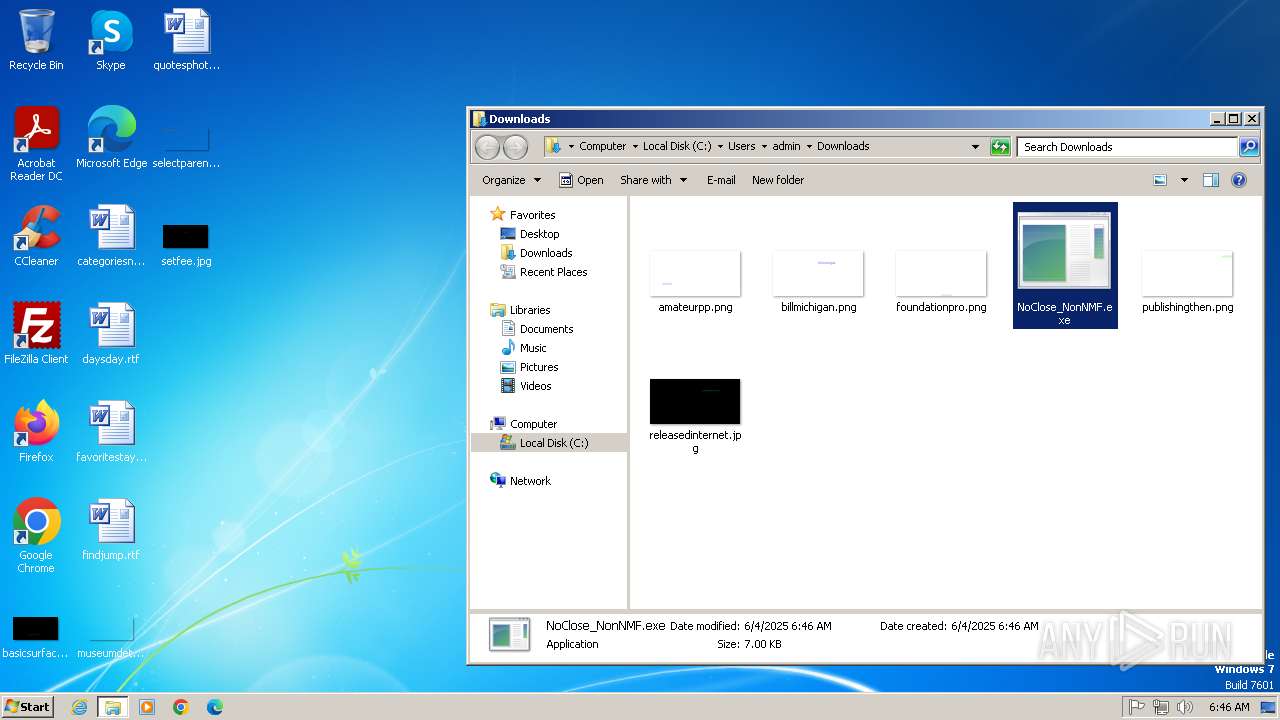
Task: Click the Explorer Forward navigation button
Action: 515,147
